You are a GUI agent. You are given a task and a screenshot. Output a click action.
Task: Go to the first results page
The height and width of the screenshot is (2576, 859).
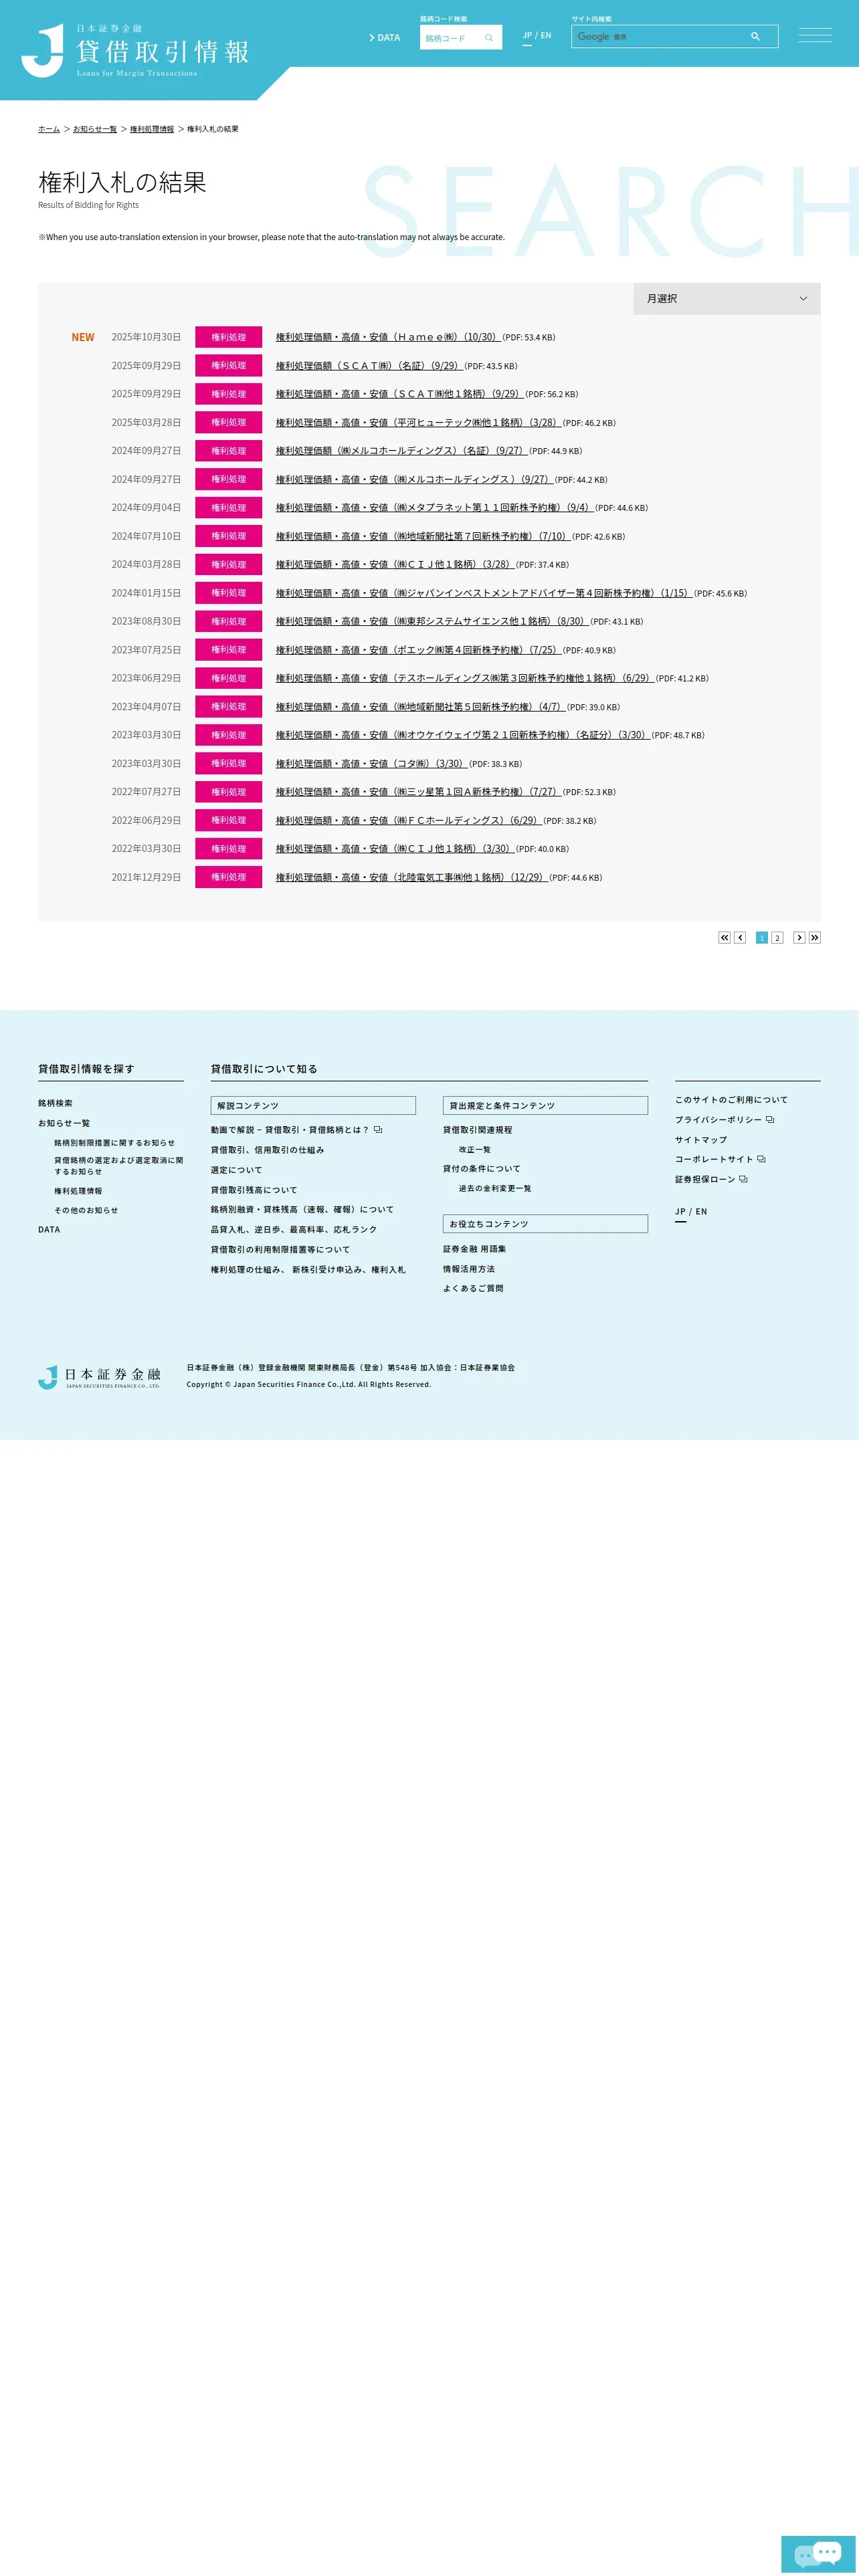pyautogui.click(x=724, y=938)
